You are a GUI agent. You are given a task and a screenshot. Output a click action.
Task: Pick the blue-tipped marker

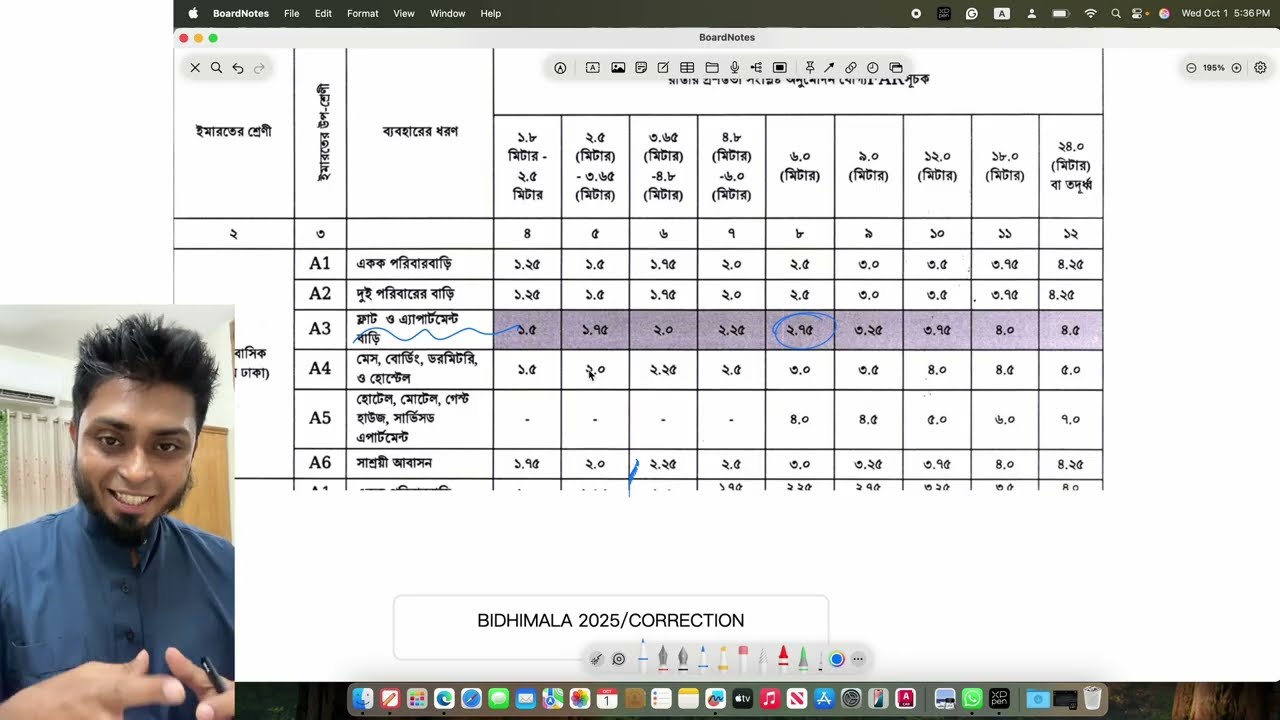tap(703, 658)
